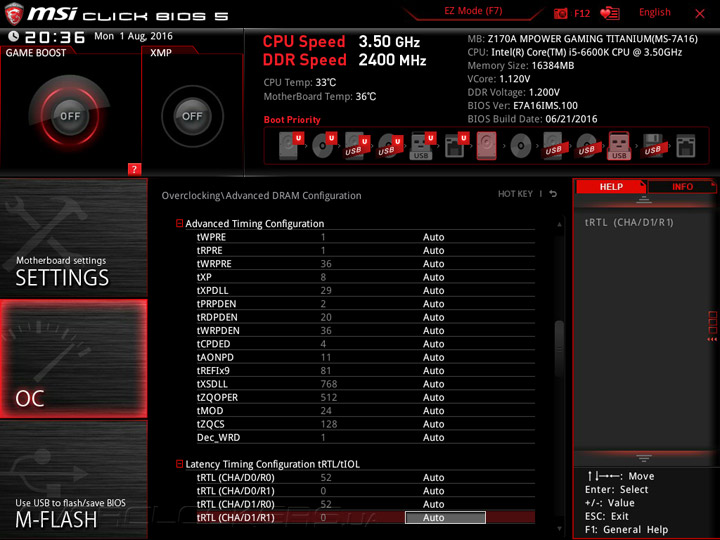Switch to the INFO tab
Screen dimensions: 720x540
pyautogui.click(x=682, y=186)
